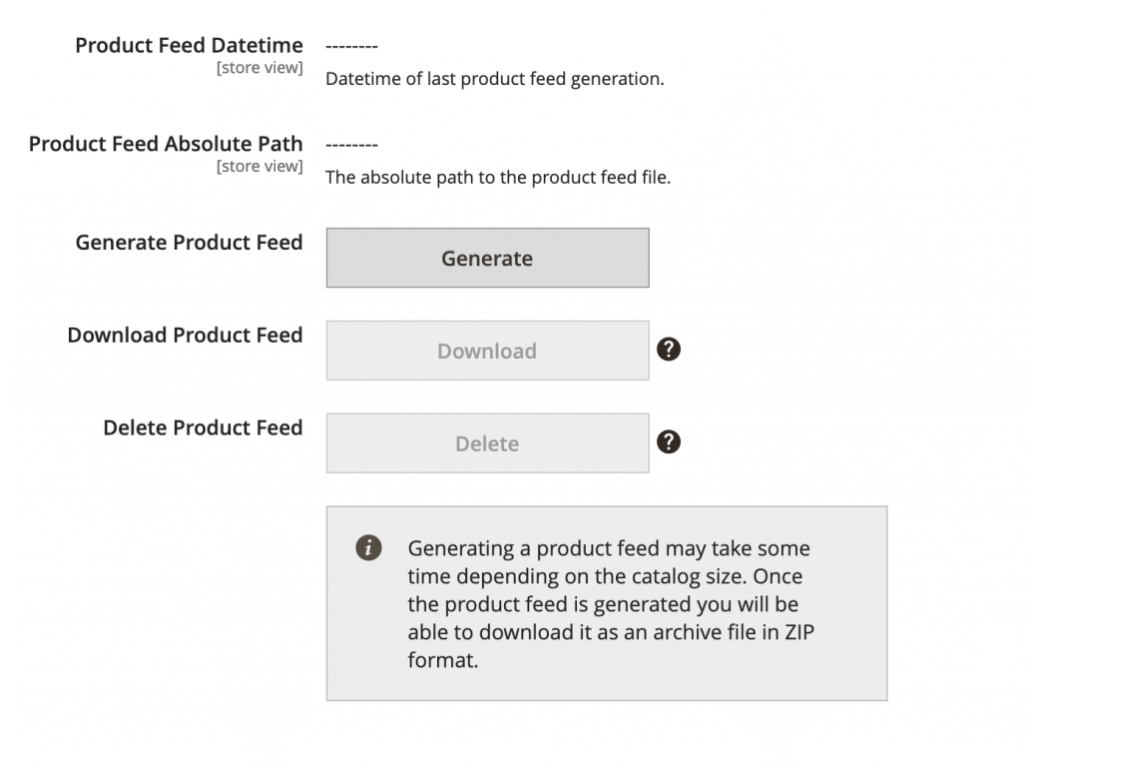Click the 'Datetime of last product feed generation' hint
Screen dimensions: 1146x770
pos(495,79)
